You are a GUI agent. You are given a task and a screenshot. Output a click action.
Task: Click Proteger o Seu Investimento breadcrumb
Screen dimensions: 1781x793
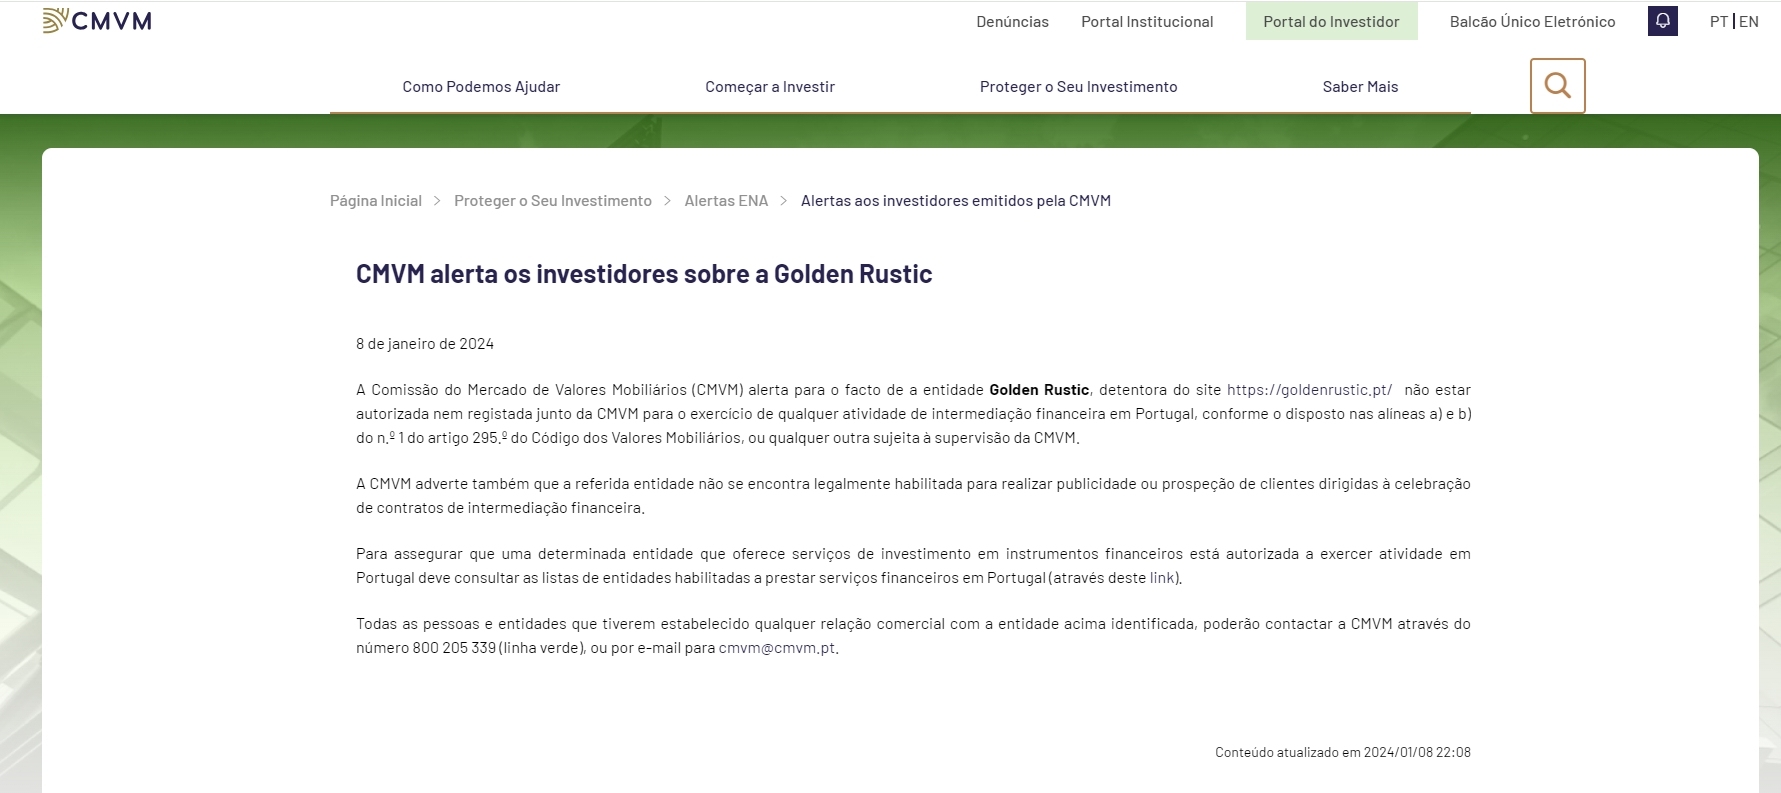pos(552,201)
